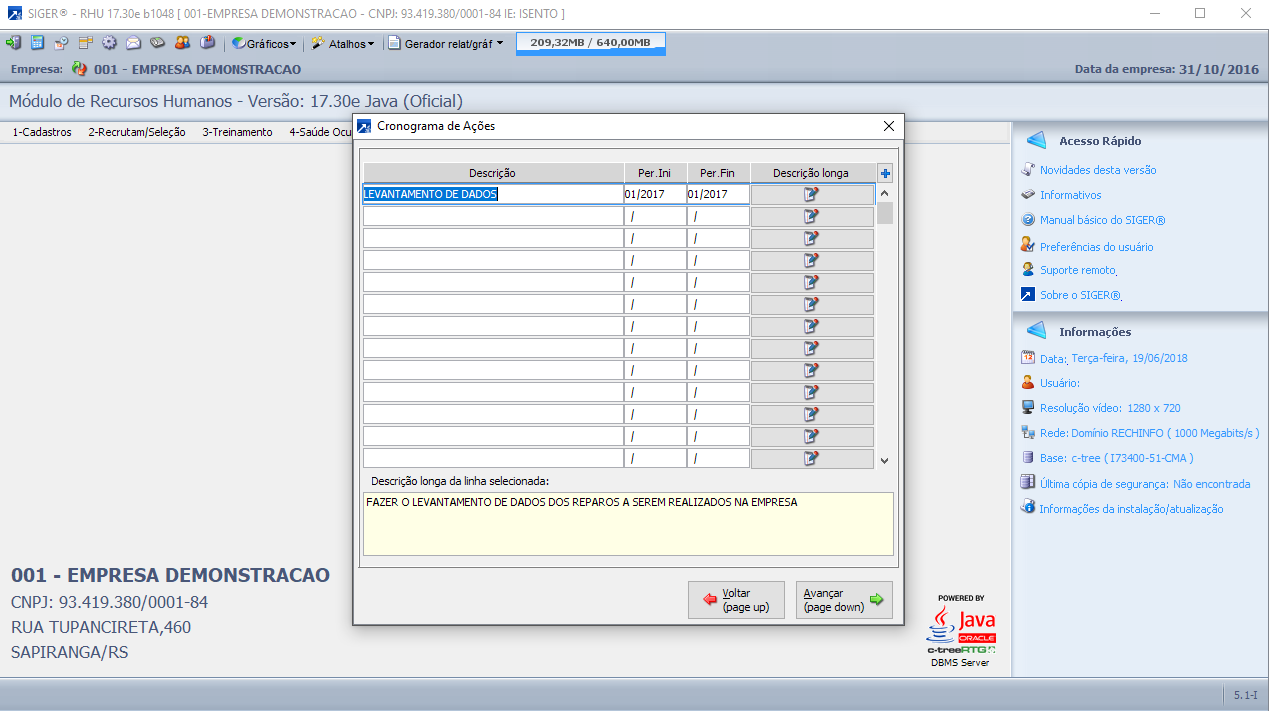
Task: Click the Sobre o SIGER blue arrow icon
Action: point(1027,295)
